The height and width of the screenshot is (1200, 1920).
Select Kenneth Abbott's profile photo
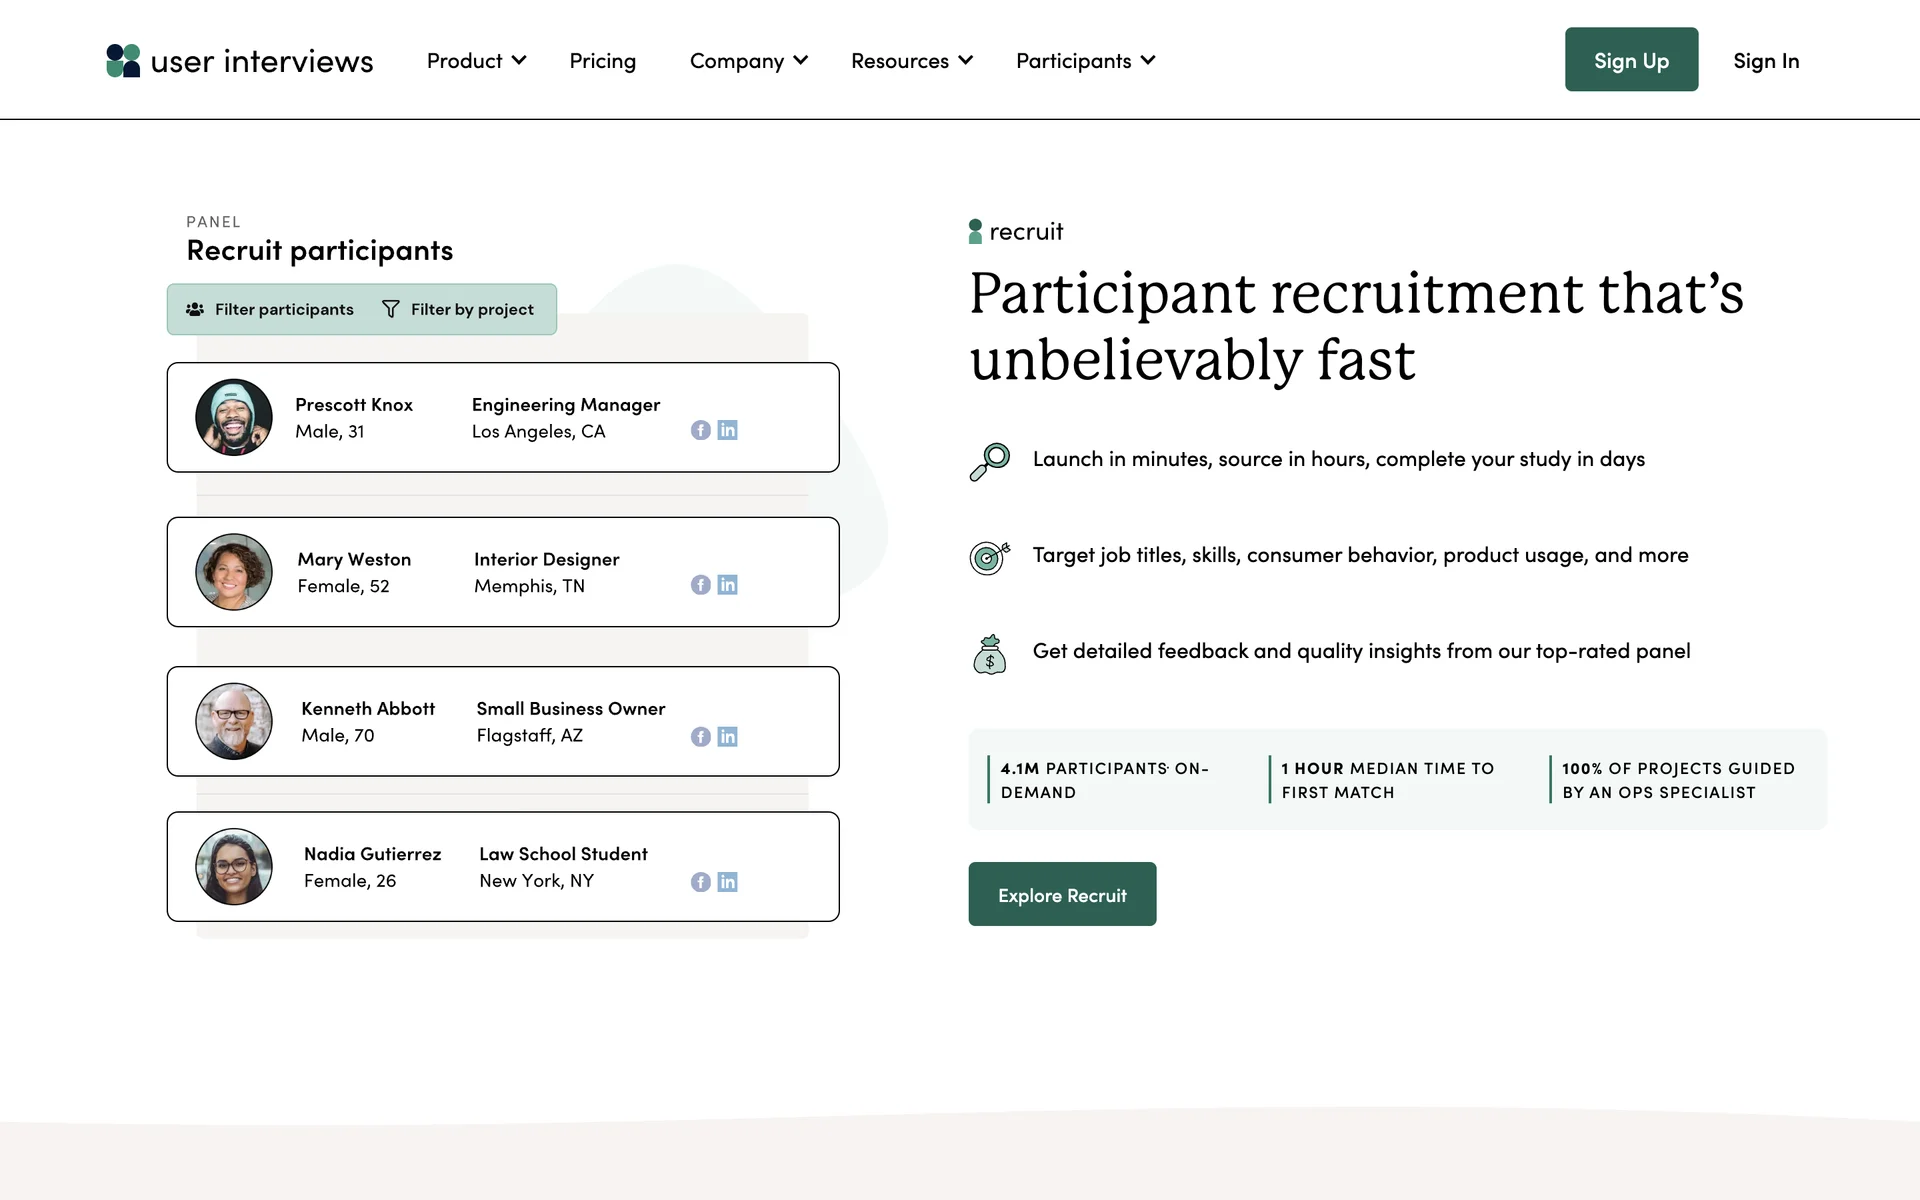(234, 721)
